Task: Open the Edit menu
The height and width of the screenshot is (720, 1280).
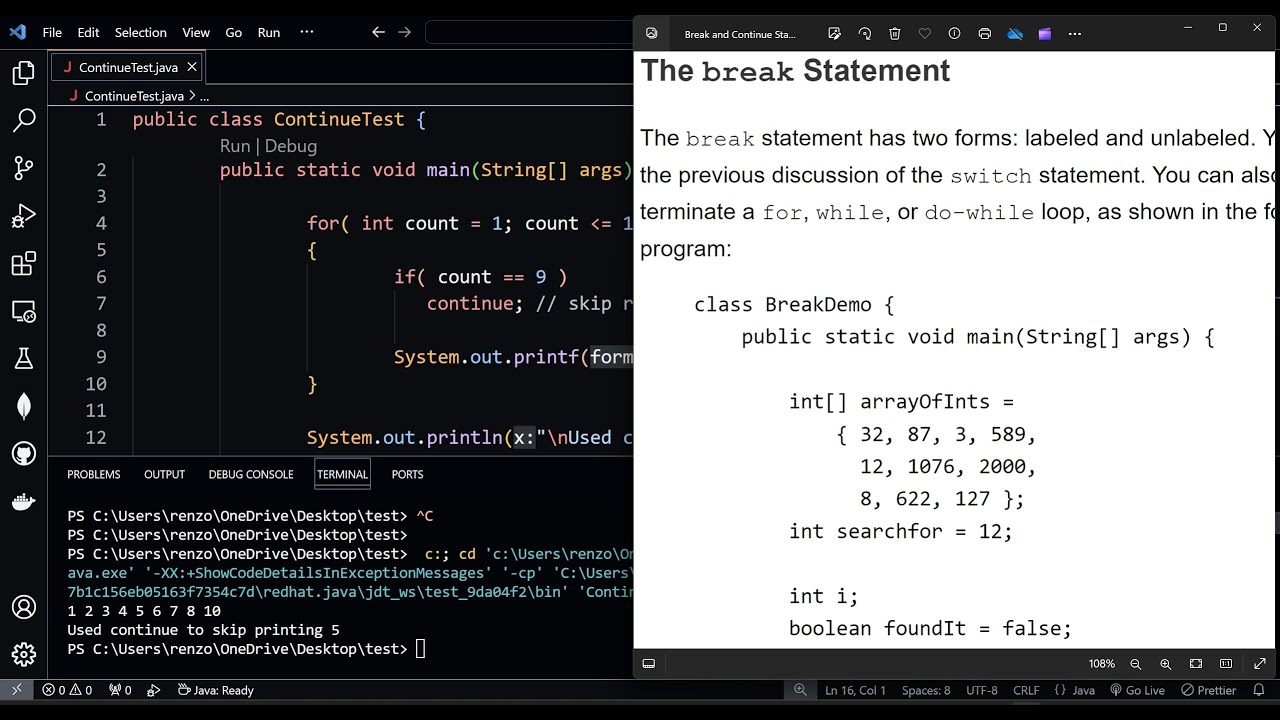Action: 89,32
